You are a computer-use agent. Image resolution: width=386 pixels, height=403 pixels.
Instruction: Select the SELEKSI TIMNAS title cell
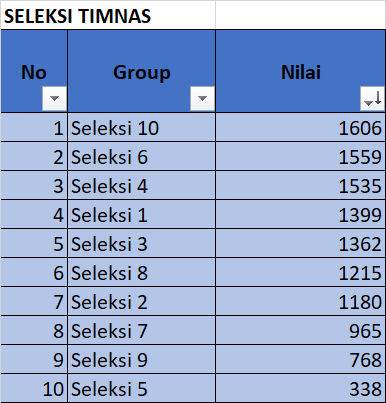pyautogui.click(x=108, y=15)
